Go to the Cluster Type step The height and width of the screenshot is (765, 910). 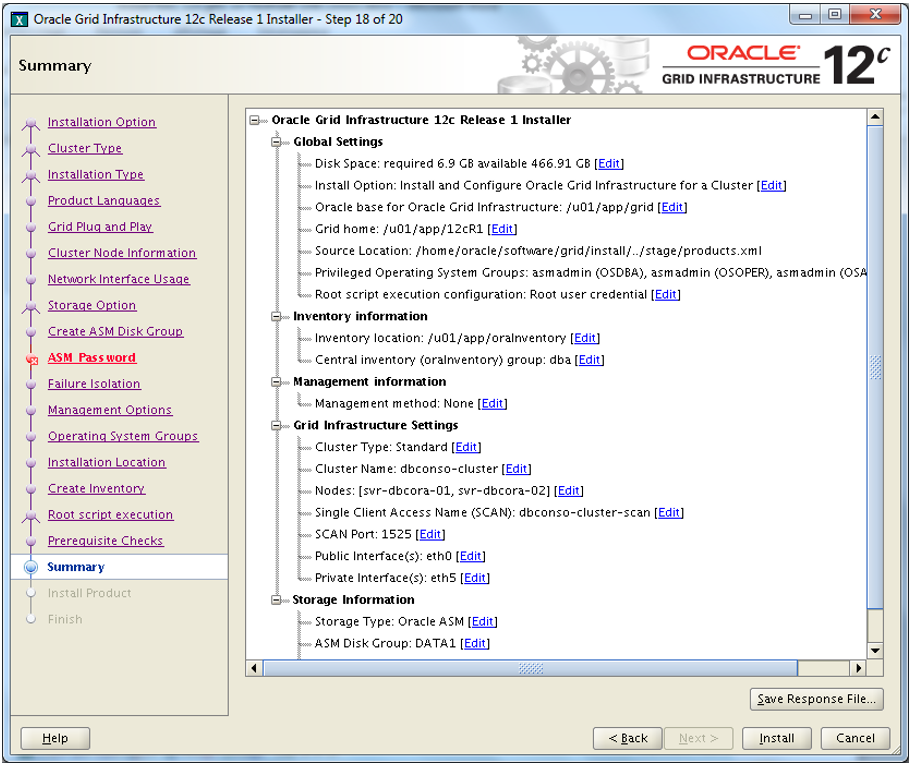[x=85, y=149]
